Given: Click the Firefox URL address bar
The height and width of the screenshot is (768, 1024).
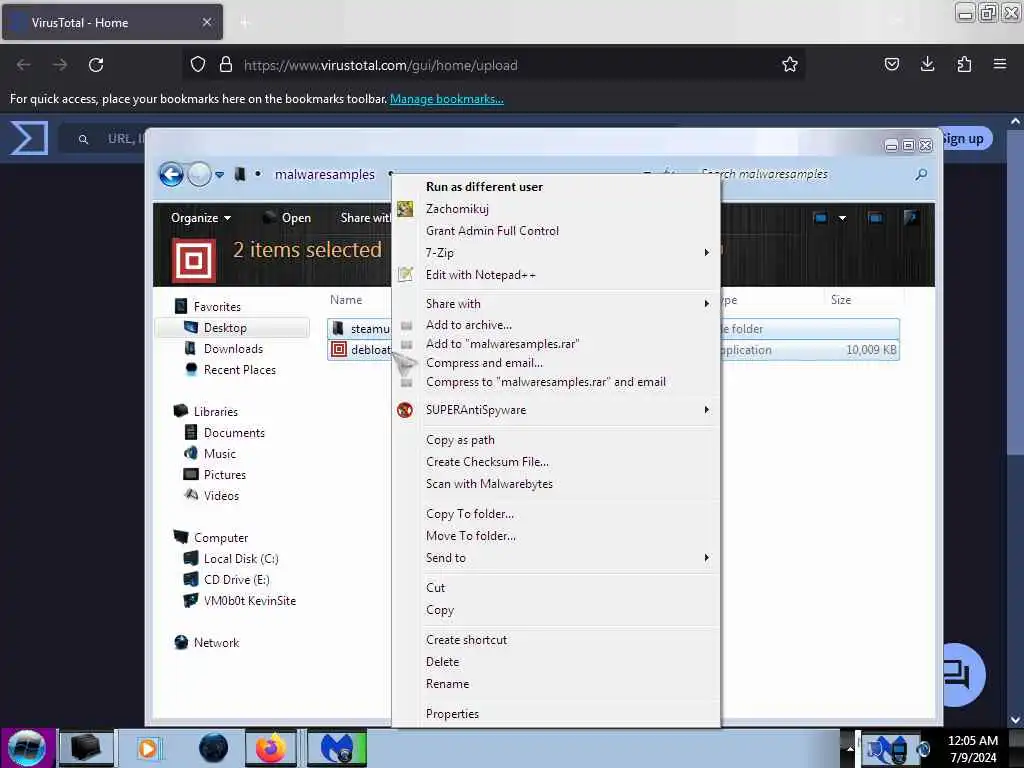Looking at the screenshot, I should click(494, 65).
